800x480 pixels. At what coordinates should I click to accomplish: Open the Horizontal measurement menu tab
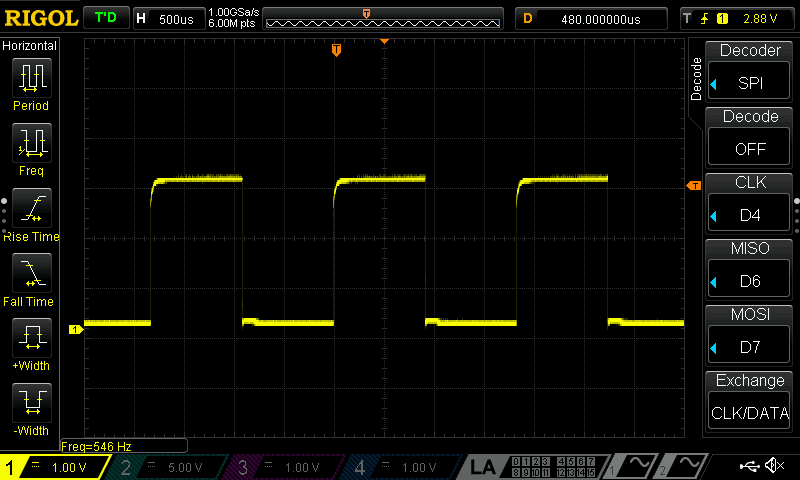click(x=30, y=46)
